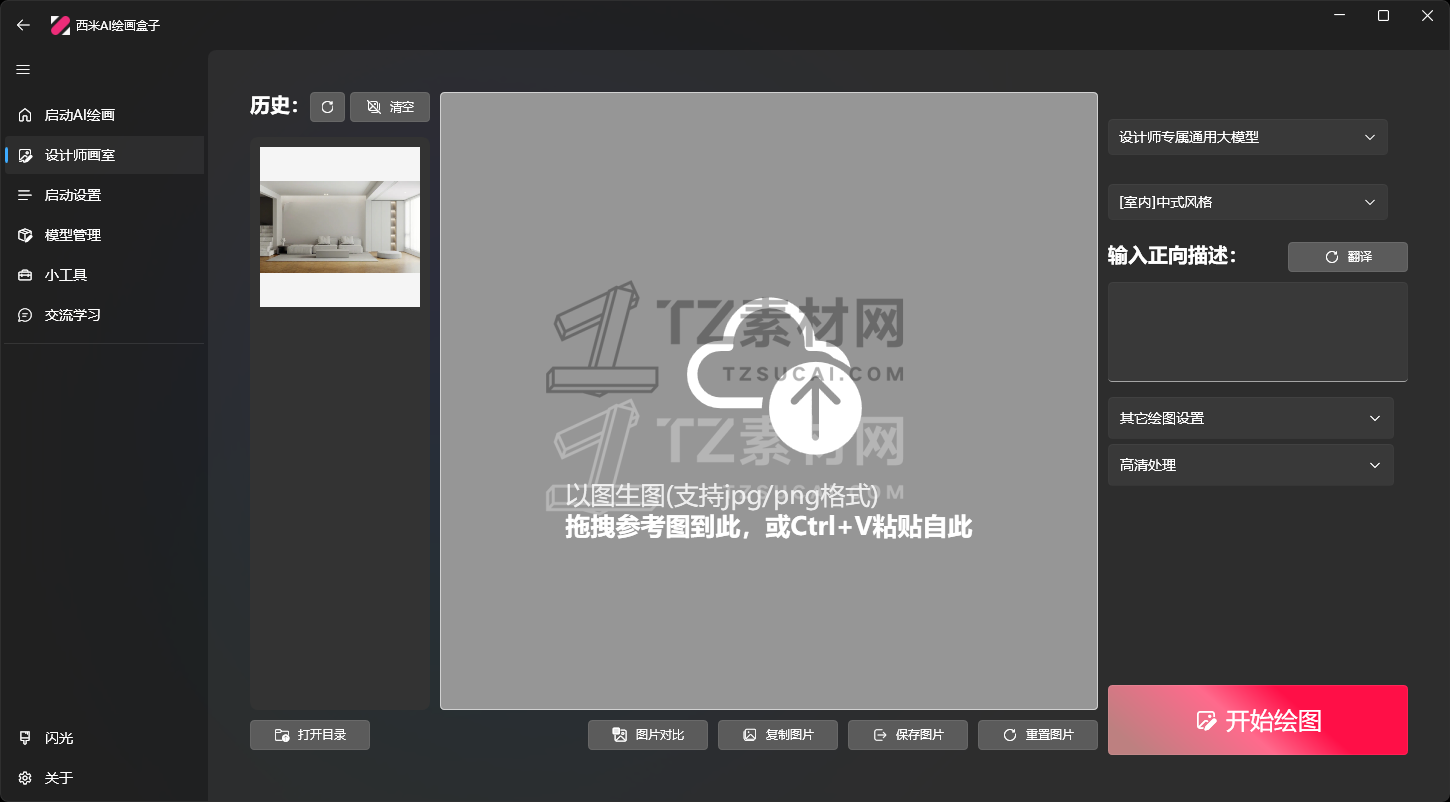1450x802 pixels.
Task: Click the back arrow in the title bar
Action: pyautogui.click(x=24, y=25)
